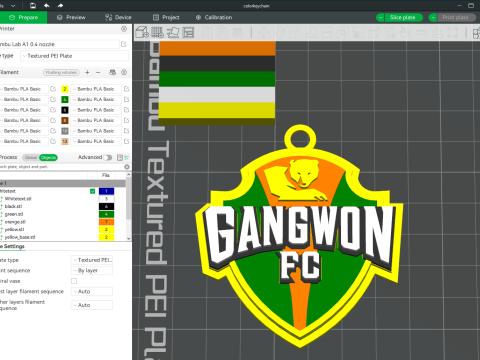Click the green search settings icon
Image resolution: width=480 pixels, height=360 pixels.
coord(127,157)
